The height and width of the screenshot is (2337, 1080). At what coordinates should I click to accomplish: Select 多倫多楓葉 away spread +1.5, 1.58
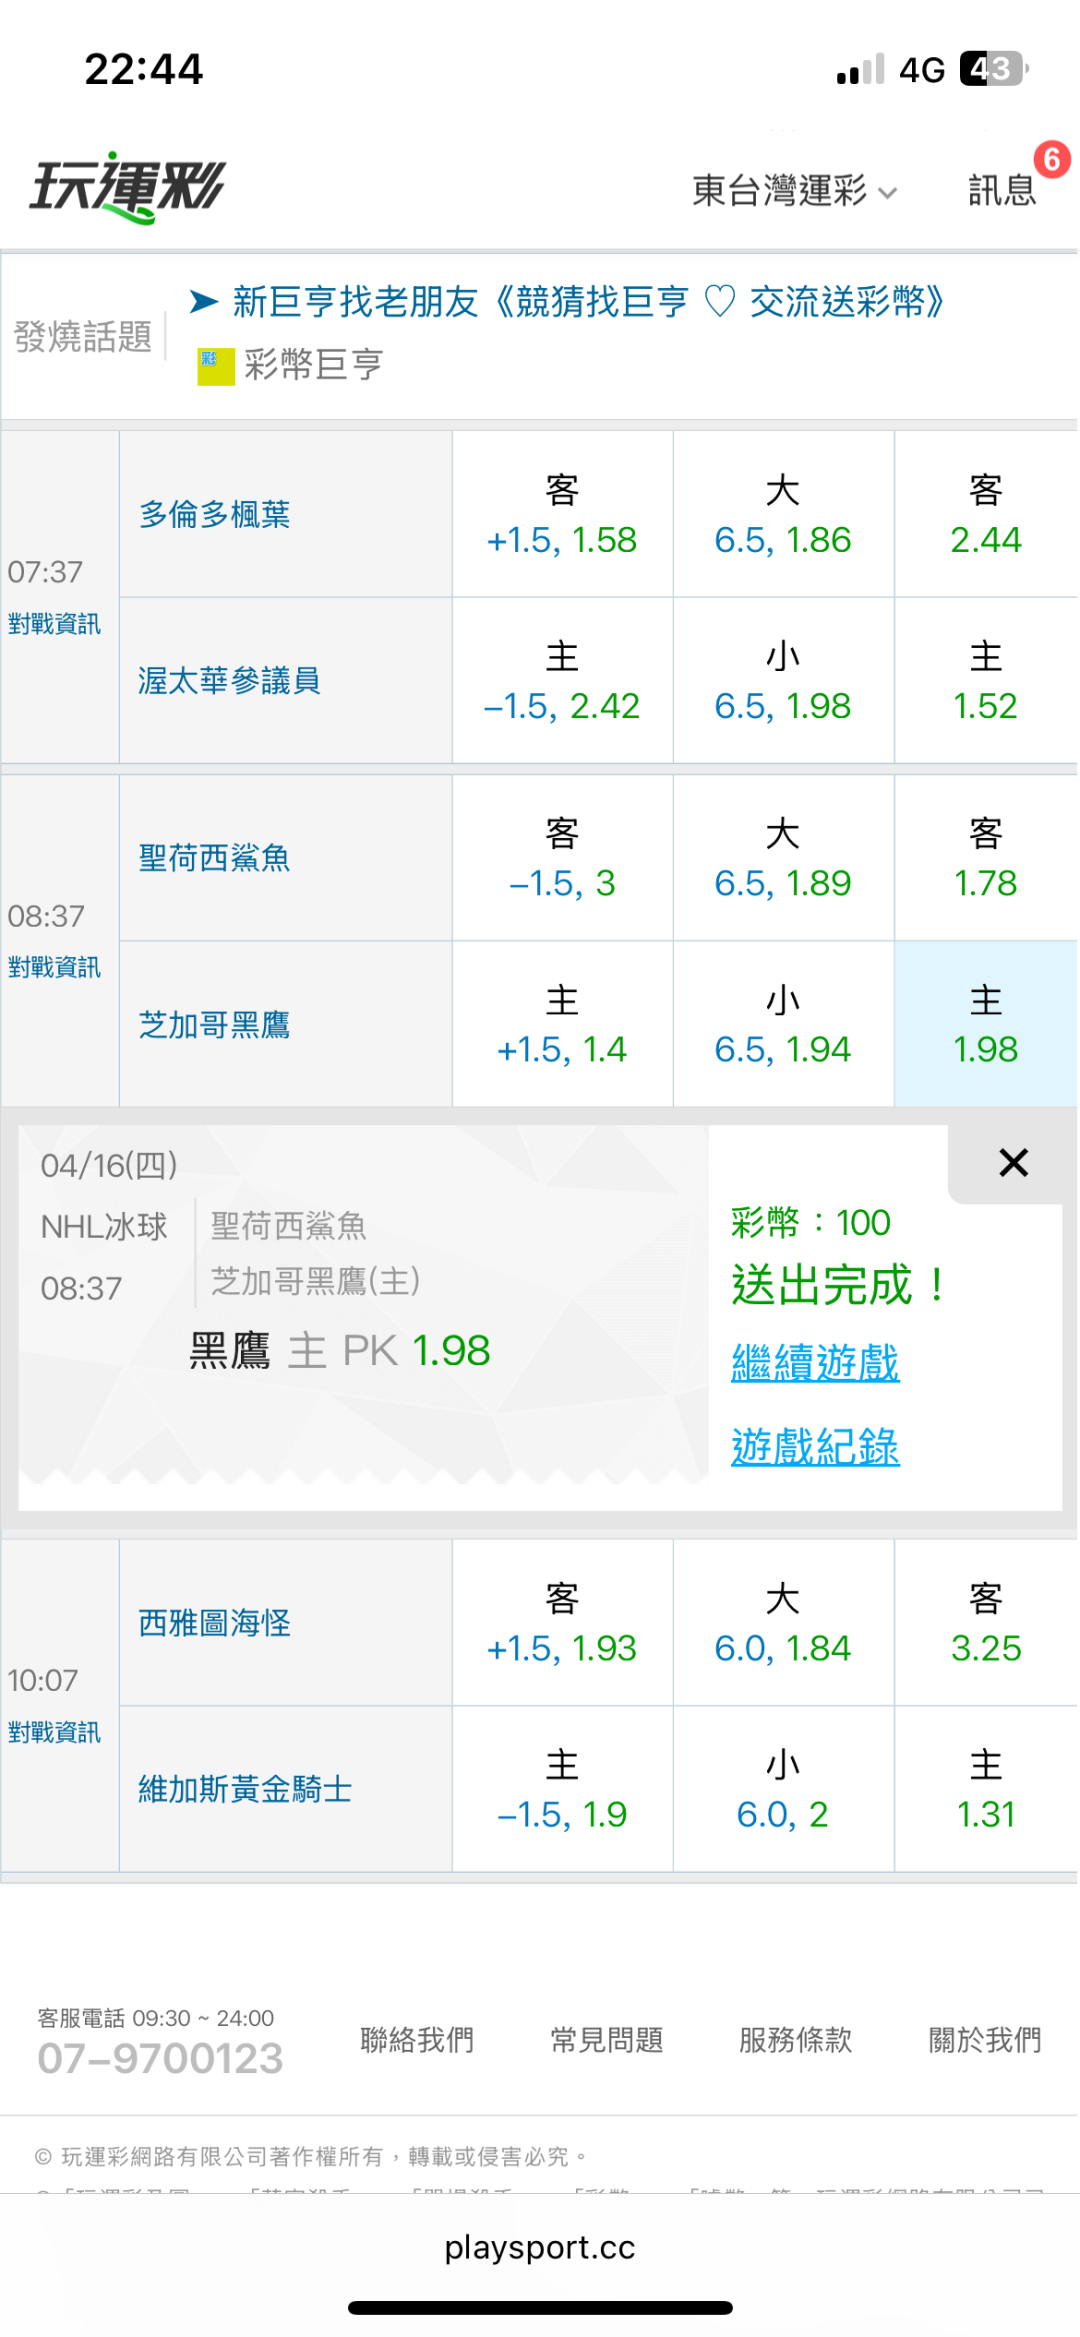pyautogui.click(x=562, y=515)
